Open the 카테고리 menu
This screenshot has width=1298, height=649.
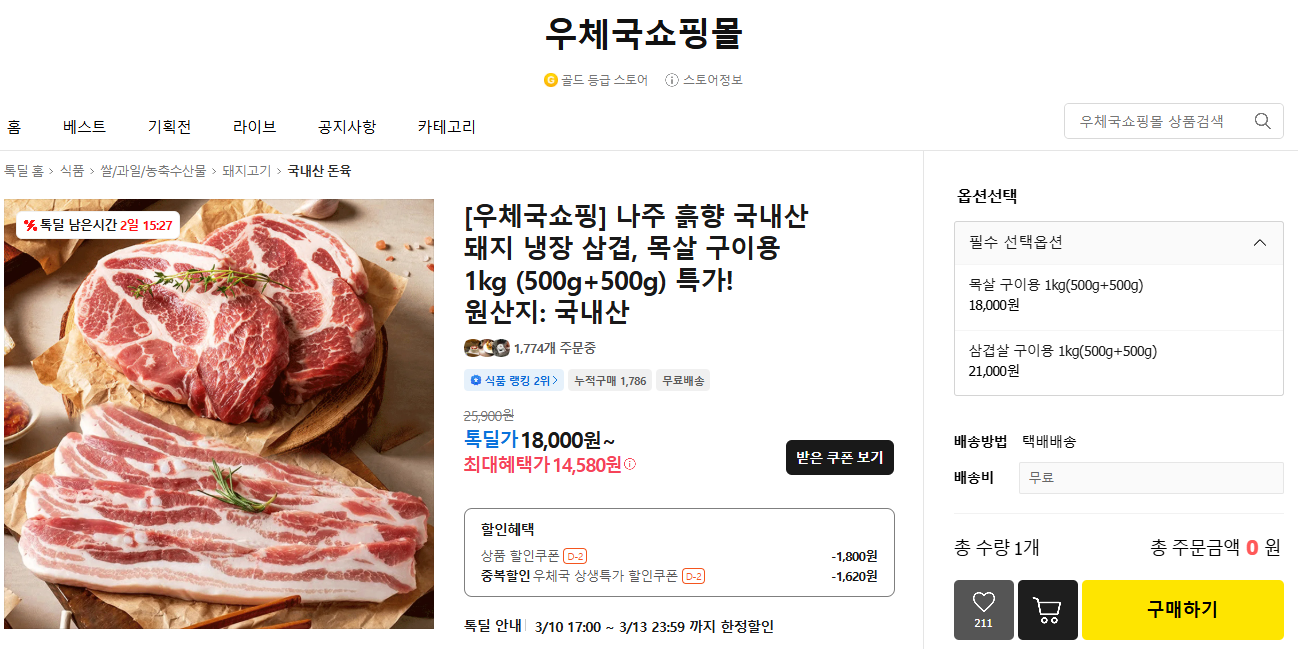click(446, 127)
